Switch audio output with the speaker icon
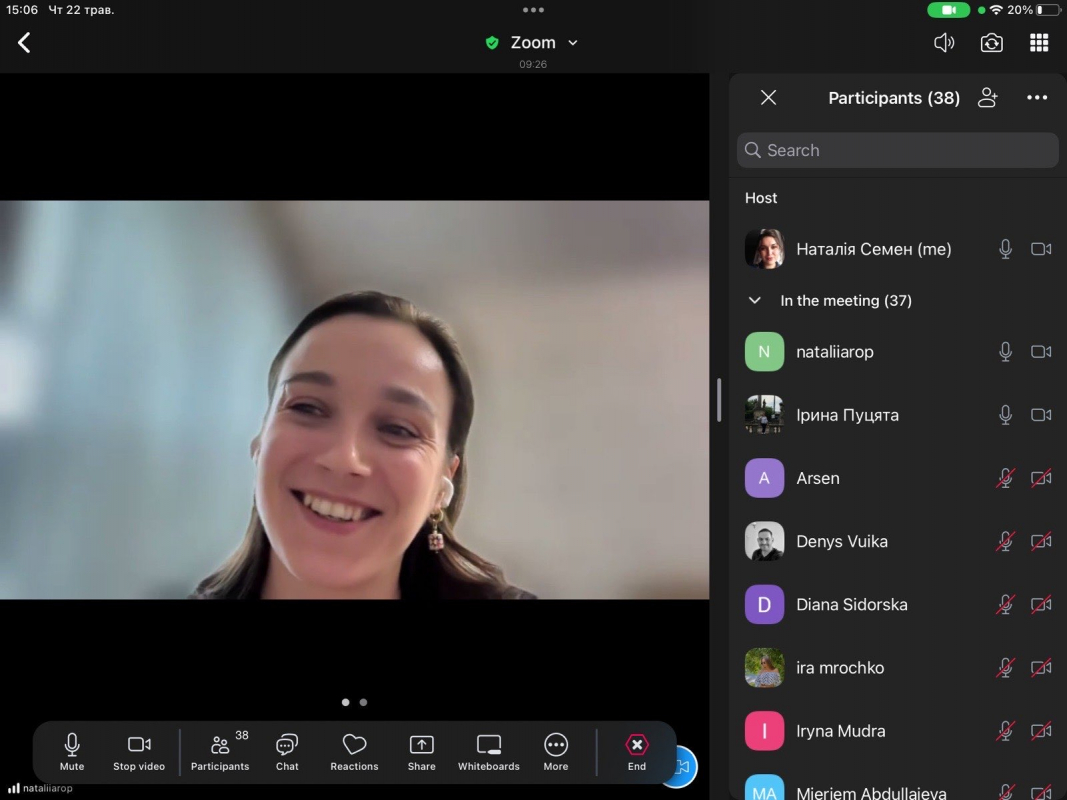Screen dimensions: 1067x800 click(x=944, y=43)
